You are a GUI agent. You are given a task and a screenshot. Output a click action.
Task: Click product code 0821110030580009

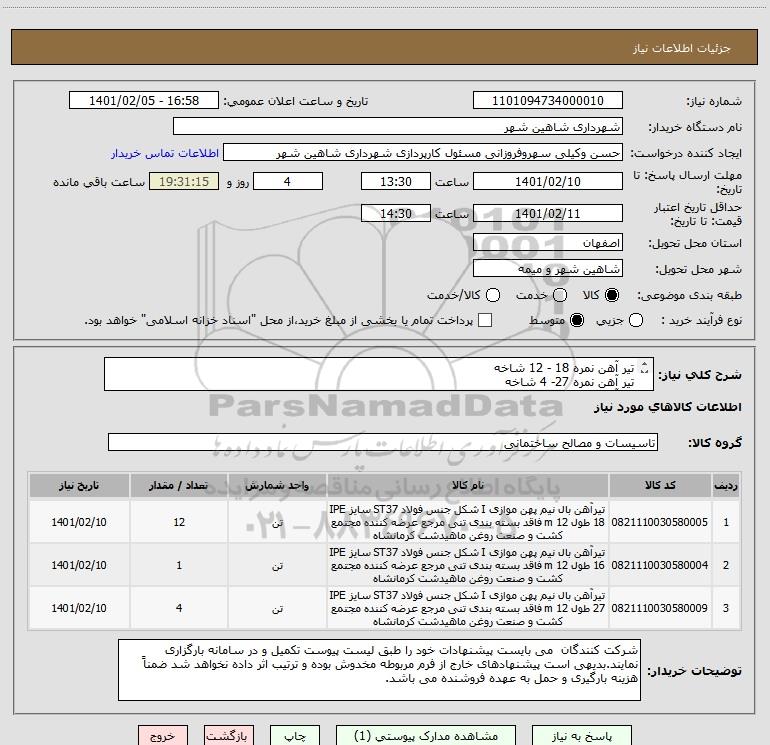[x=660, y=608]
